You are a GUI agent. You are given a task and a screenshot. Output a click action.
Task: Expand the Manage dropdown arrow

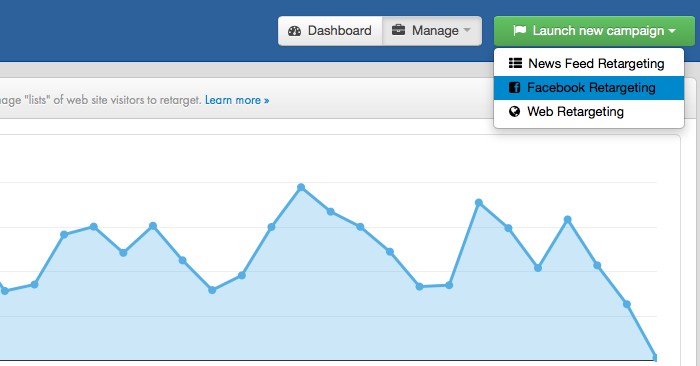[467, 30]
